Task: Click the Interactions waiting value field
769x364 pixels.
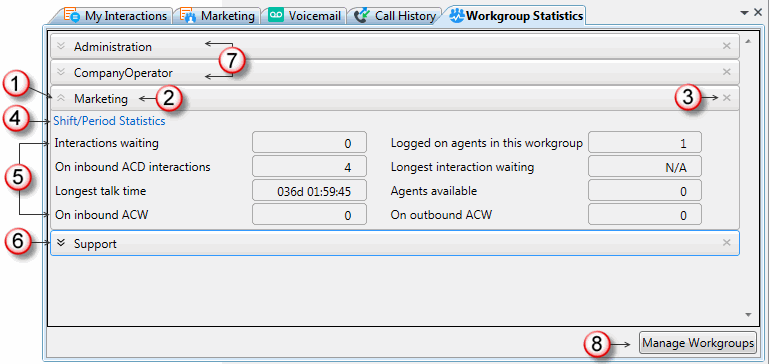Action: pos(309,143)
